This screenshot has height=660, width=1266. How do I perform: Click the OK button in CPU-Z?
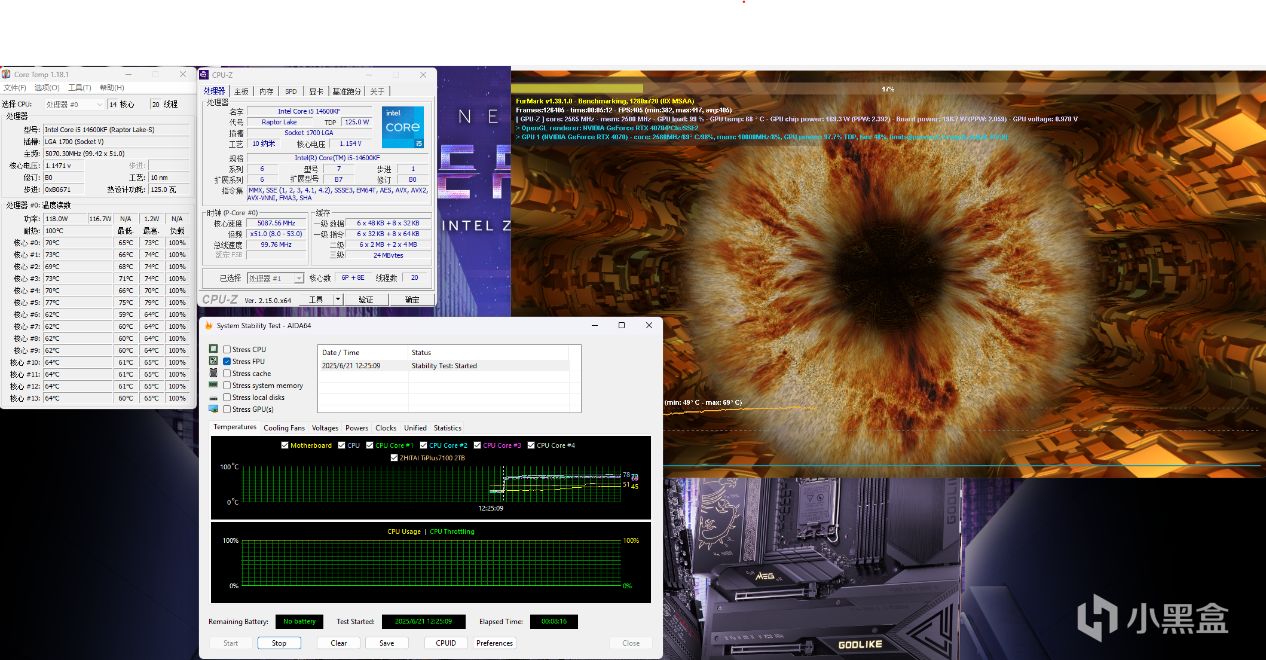point(412,299)
